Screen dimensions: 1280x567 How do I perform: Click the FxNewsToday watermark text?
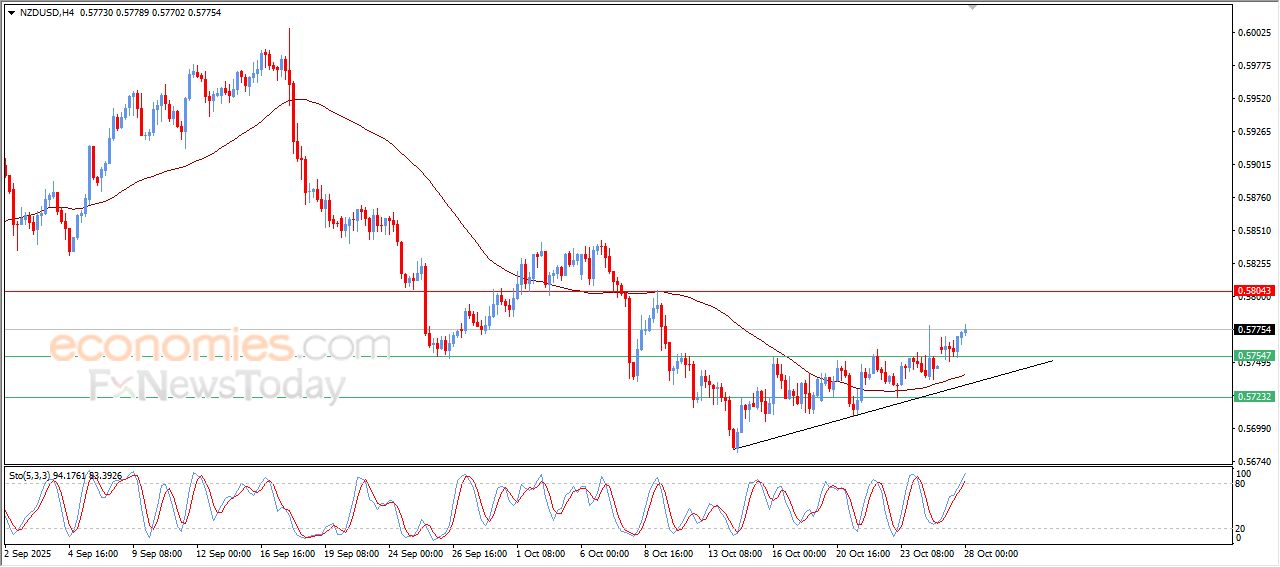[x=218, y=385]
